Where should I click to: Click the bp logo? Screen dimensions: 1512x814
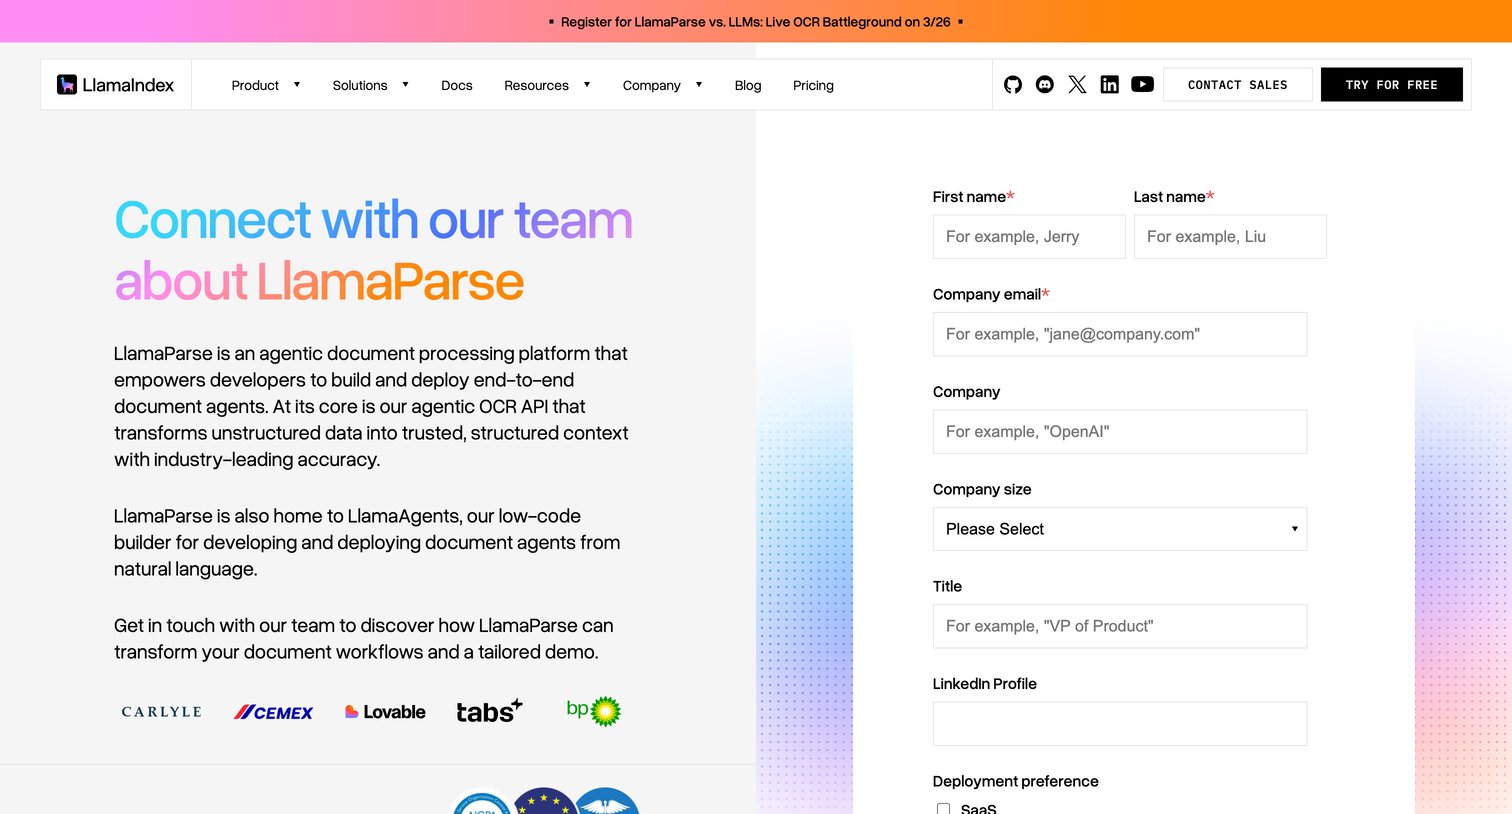[594, 710]
